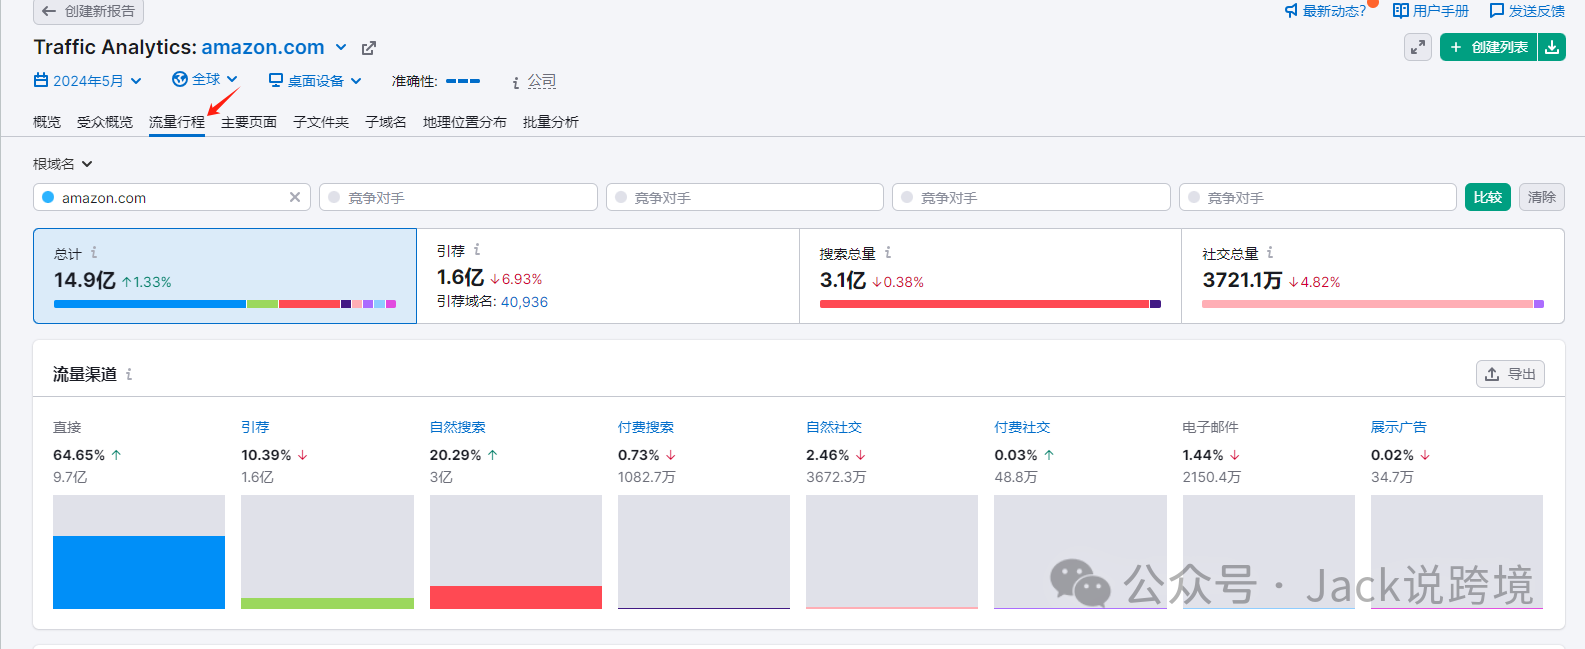1585x649 pixels.
Task: Click the info icon beside 公司
Action: tap(516, 82)
